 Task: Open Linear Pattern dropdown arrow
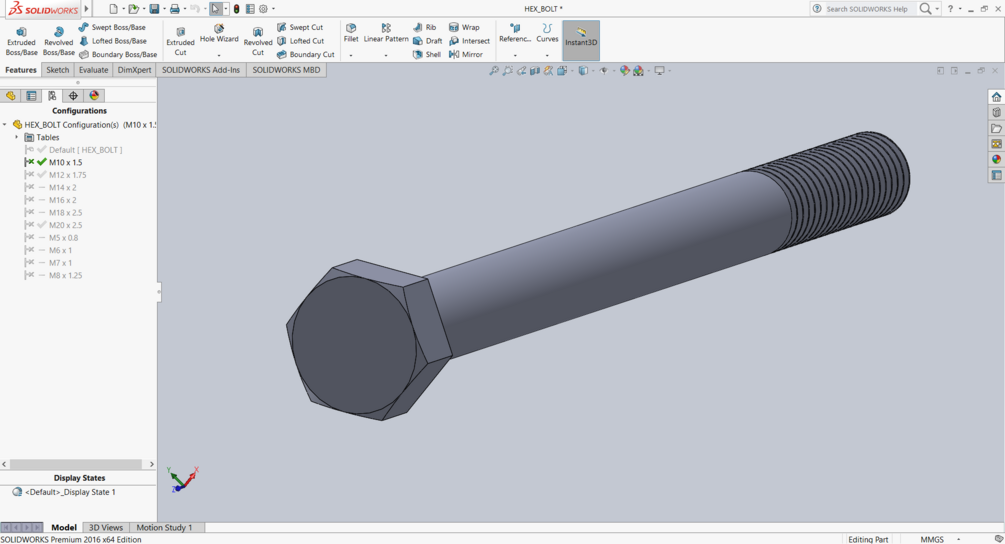(386, 55)
